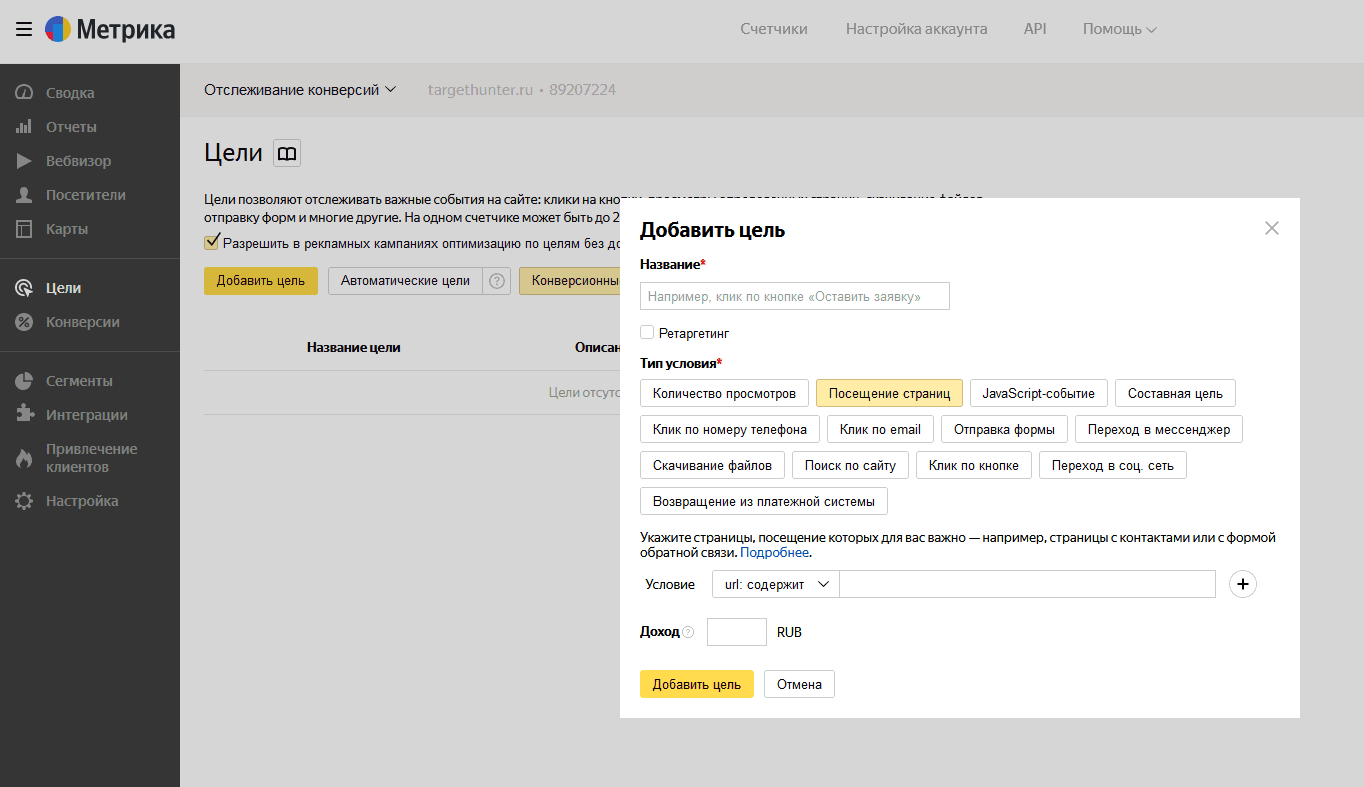Open the Счетчики tab in header

click(773, 29)
